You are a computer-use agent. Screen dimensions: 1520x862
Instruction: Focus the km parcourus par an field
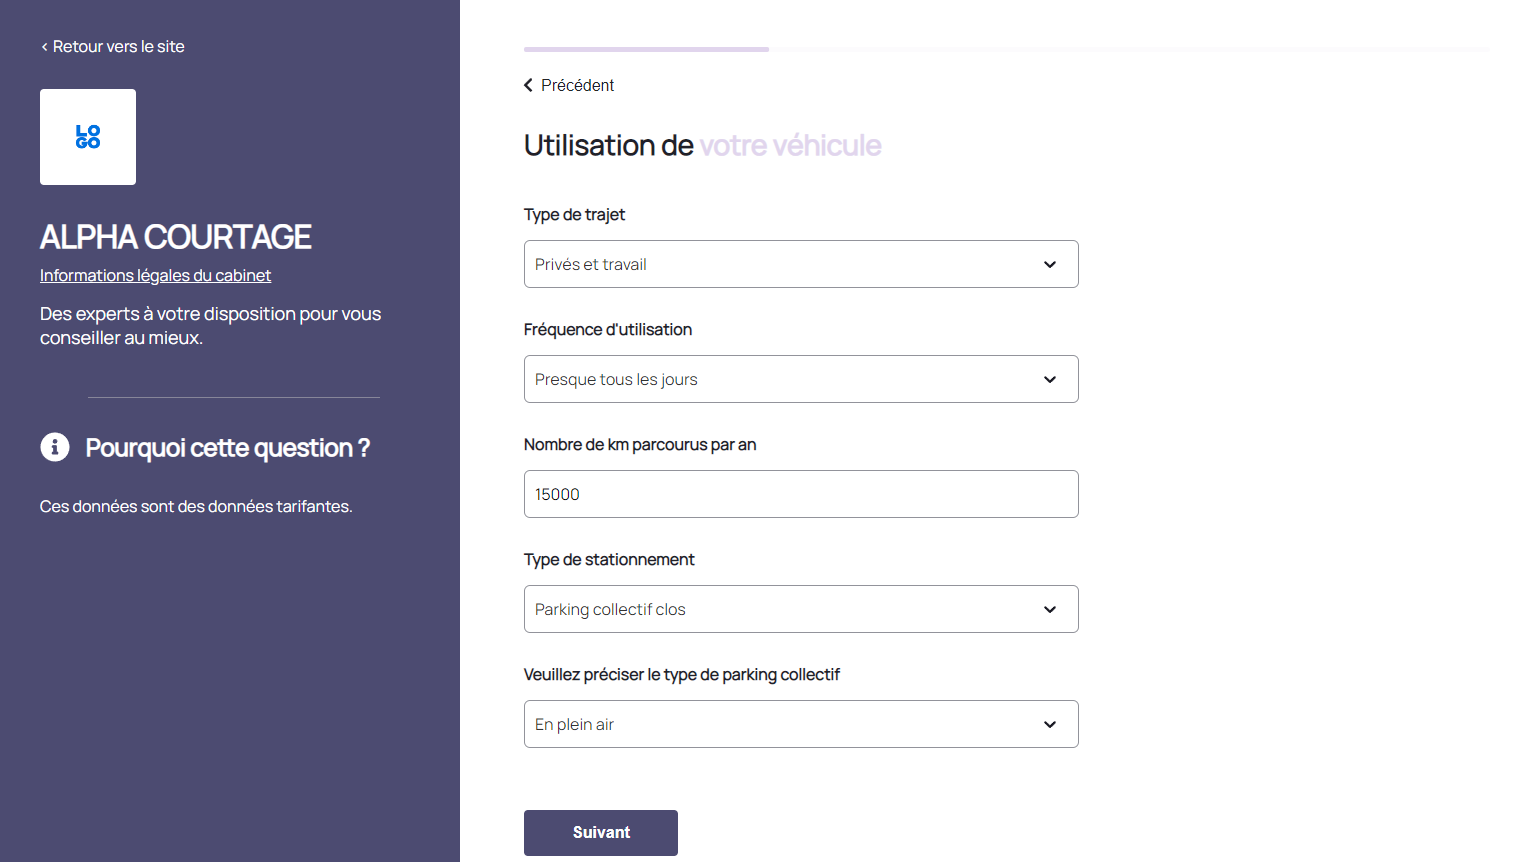pyautogui.click(x=800, y=494)
